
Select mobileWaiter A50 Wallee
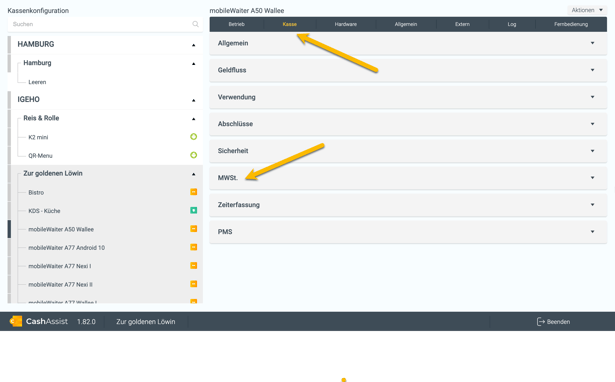(x=61, y=229)
